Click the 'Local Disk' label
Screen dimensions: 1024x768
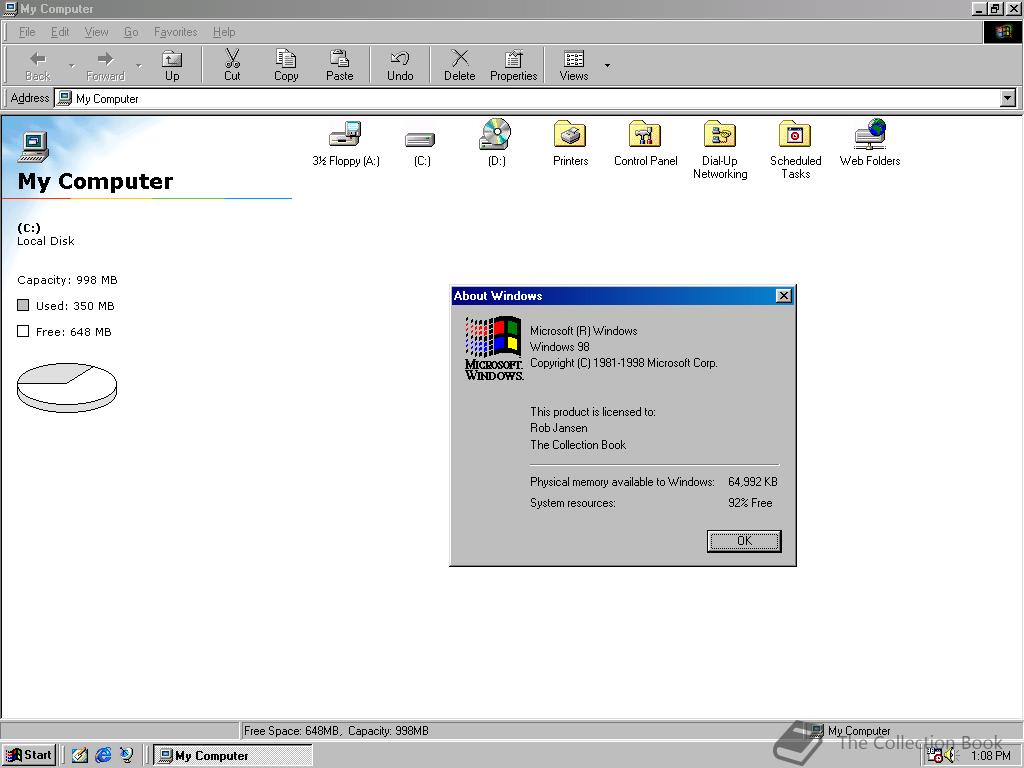46,241
